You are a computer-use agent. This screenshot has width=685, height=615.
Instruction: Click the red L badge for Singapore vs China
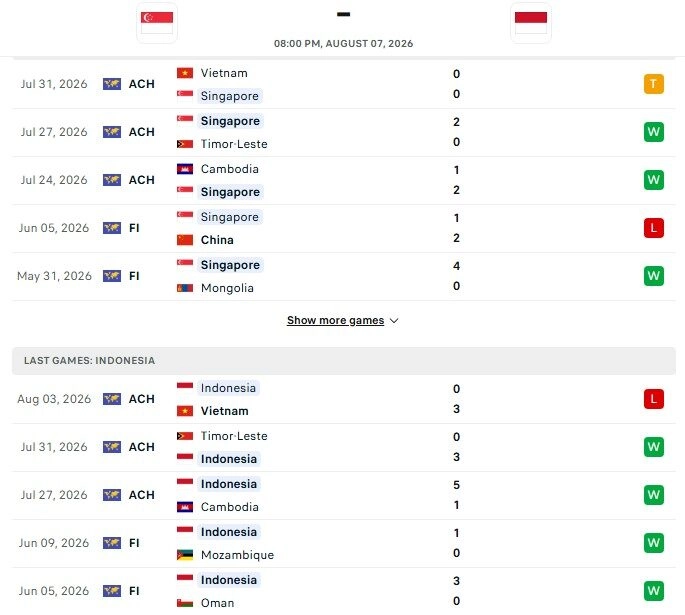[654, 228]
